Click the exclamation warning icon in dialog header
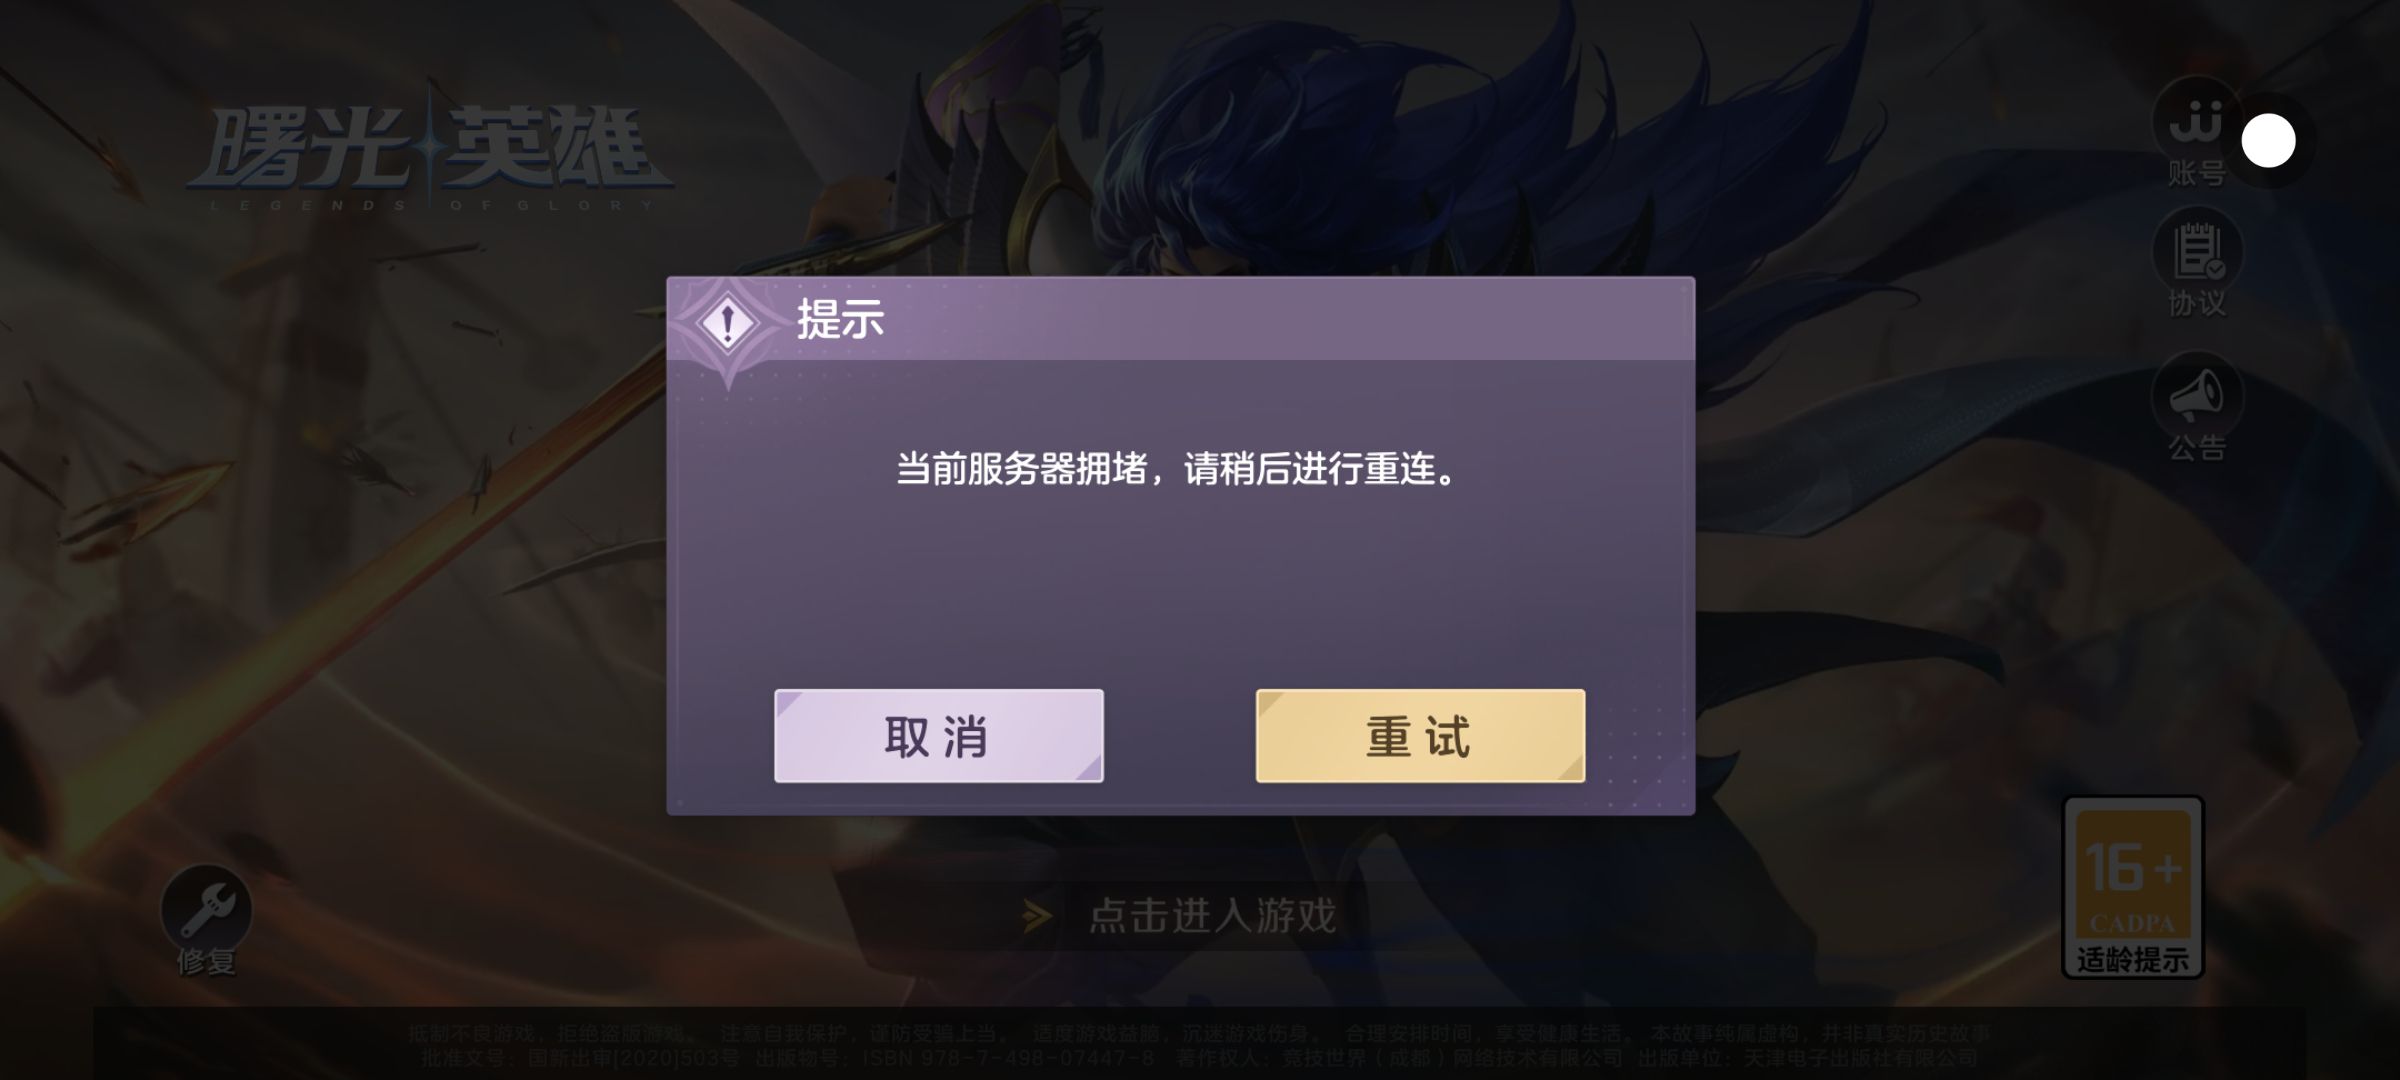This screenshot has width=2400, height=1080. click(728, 323)
